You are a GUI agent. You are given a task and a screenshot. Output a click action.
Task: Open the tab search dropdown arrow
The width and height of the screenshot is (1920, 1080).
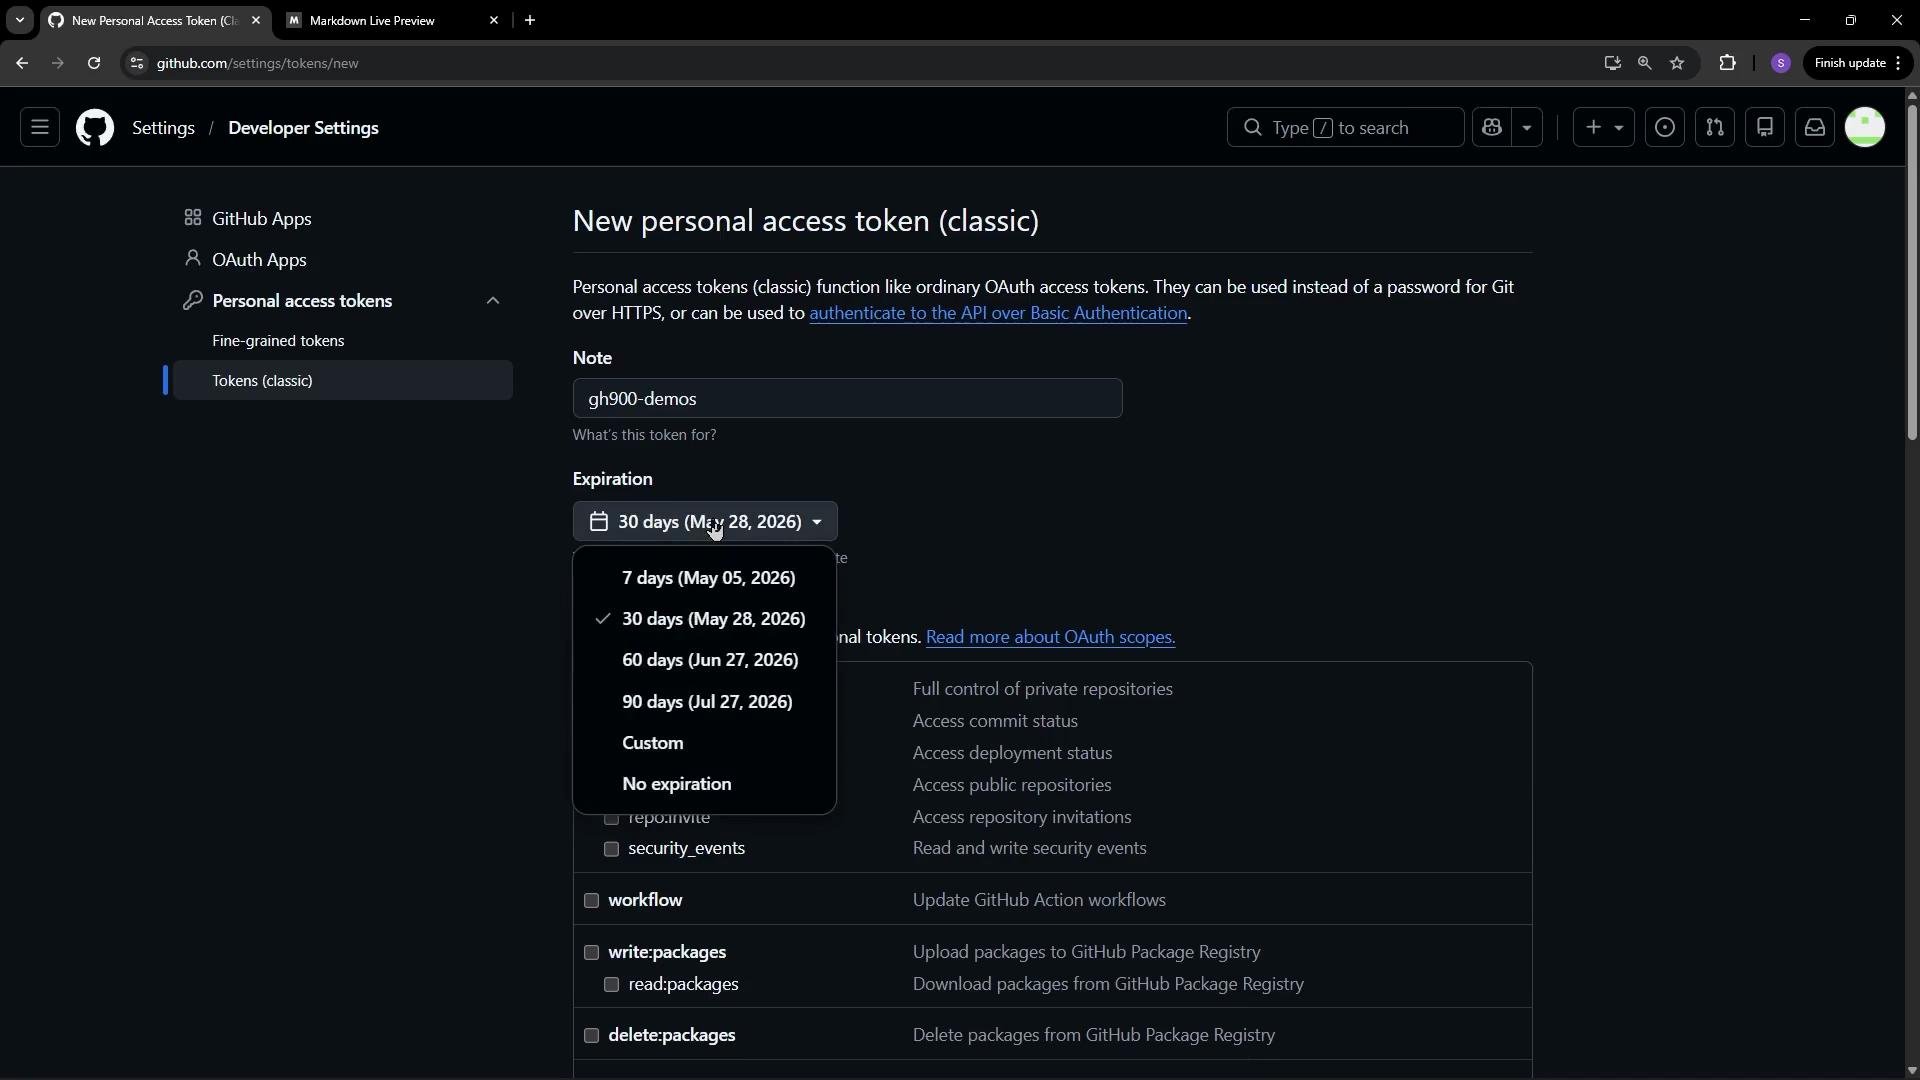[19, 20]
